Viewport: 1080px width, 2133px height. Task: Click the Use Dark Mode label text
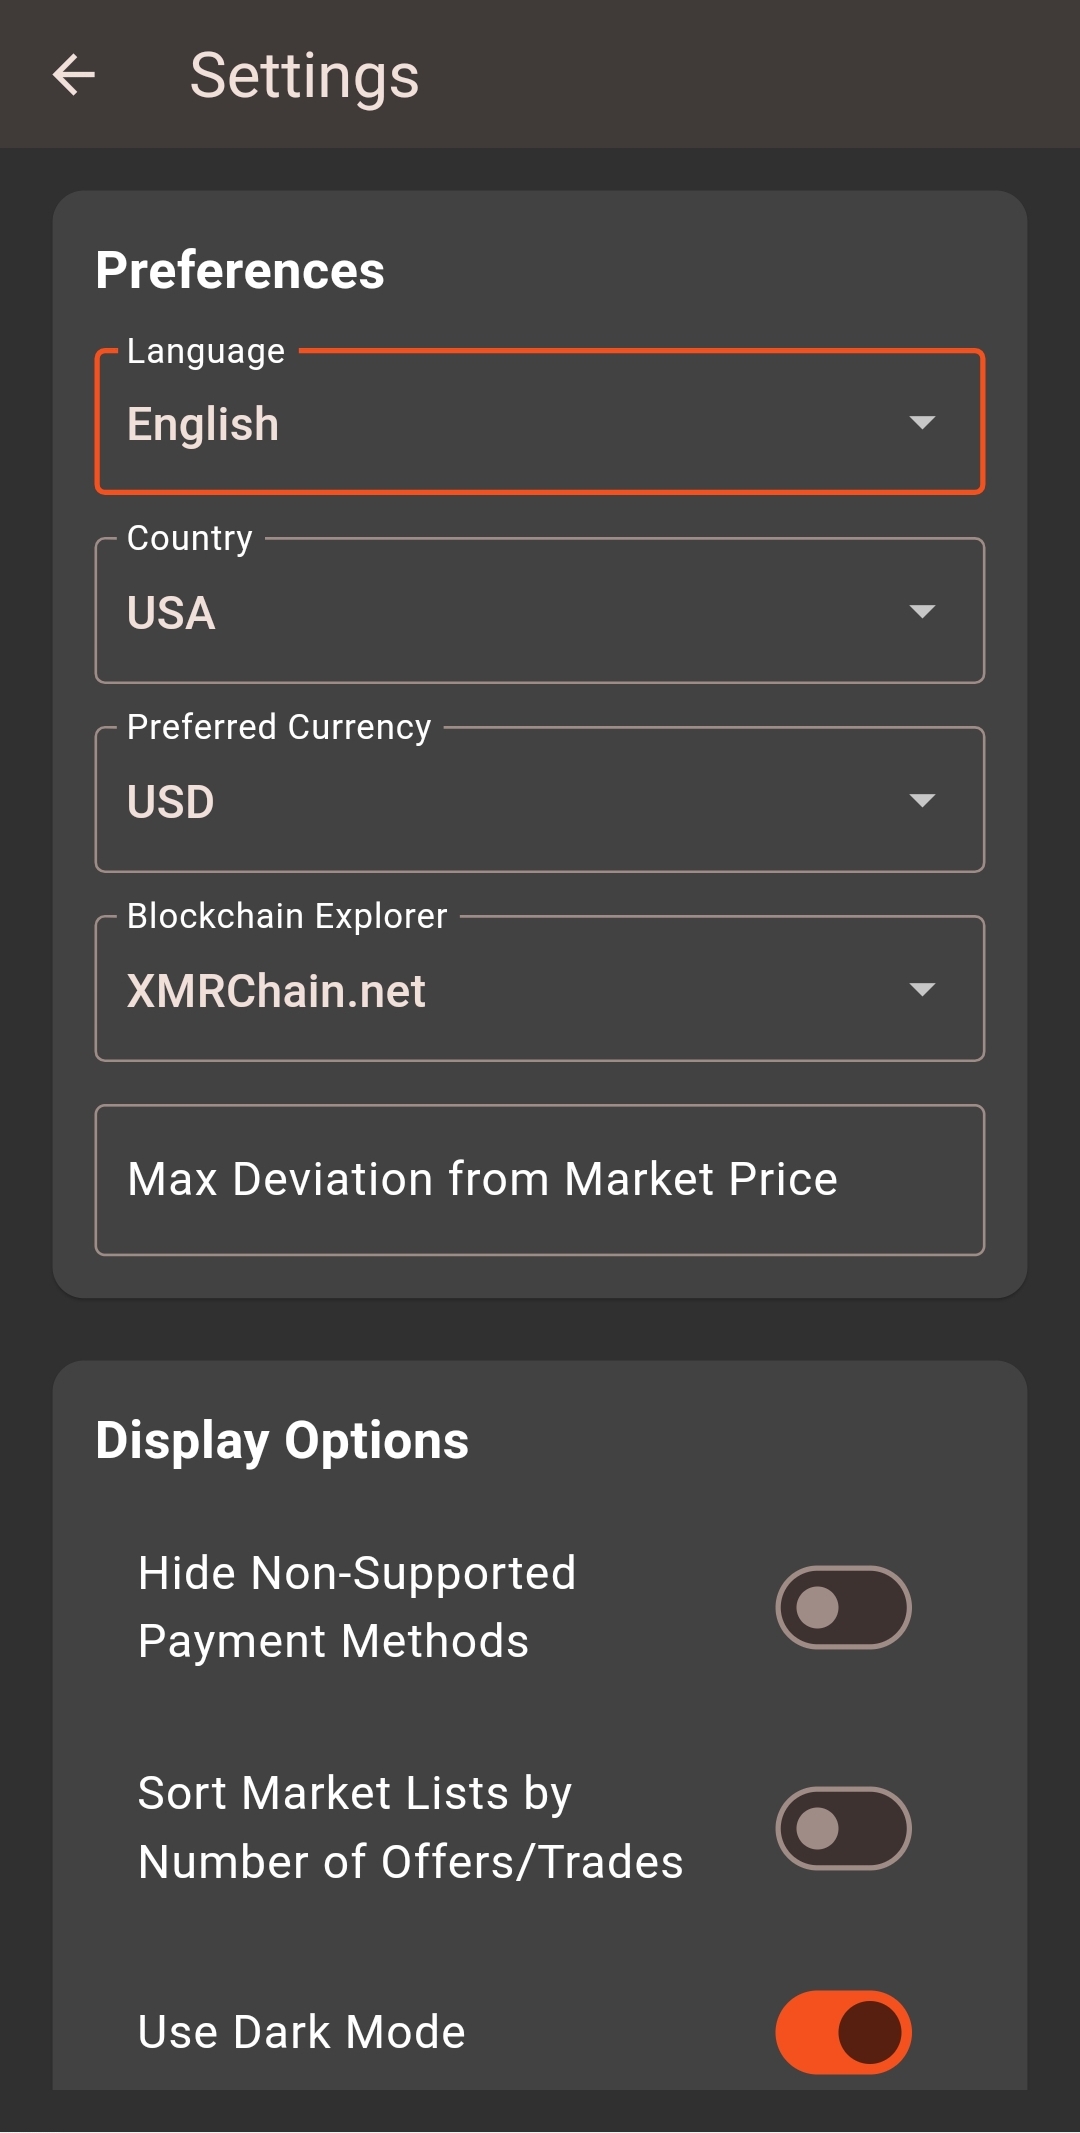tap(301, 2032)
